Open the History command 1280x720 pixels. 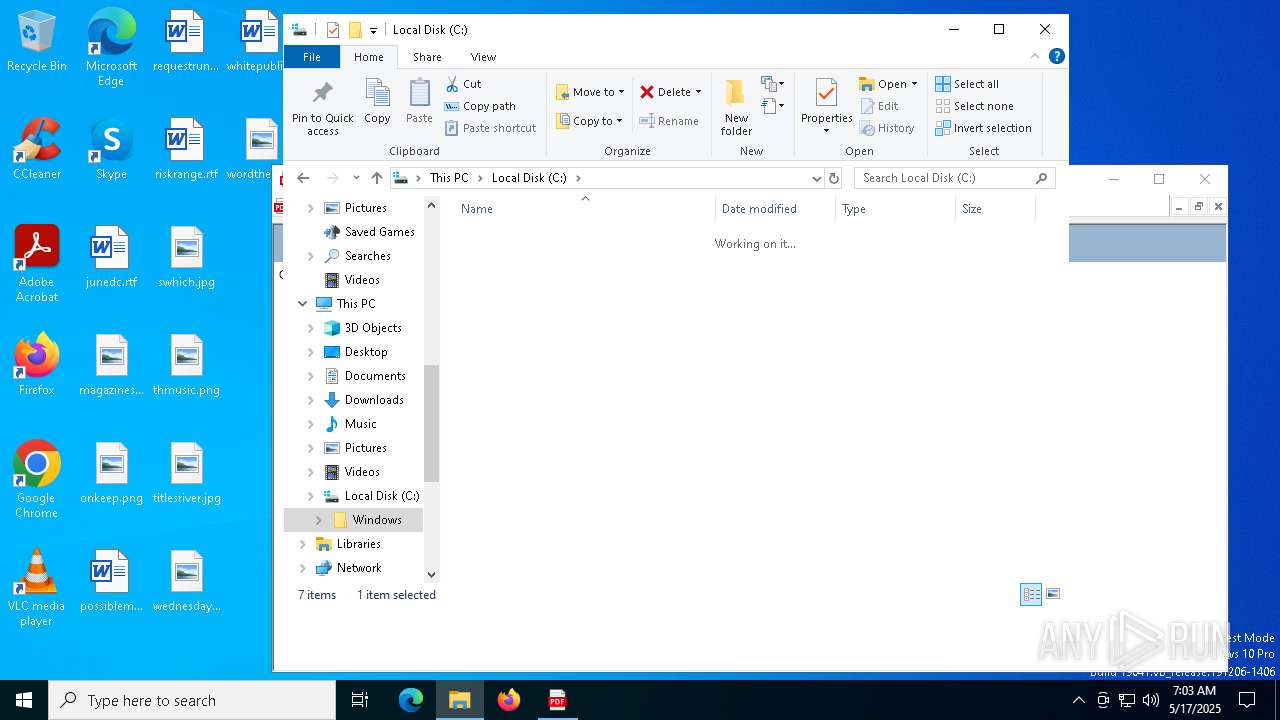pos(887,128)
